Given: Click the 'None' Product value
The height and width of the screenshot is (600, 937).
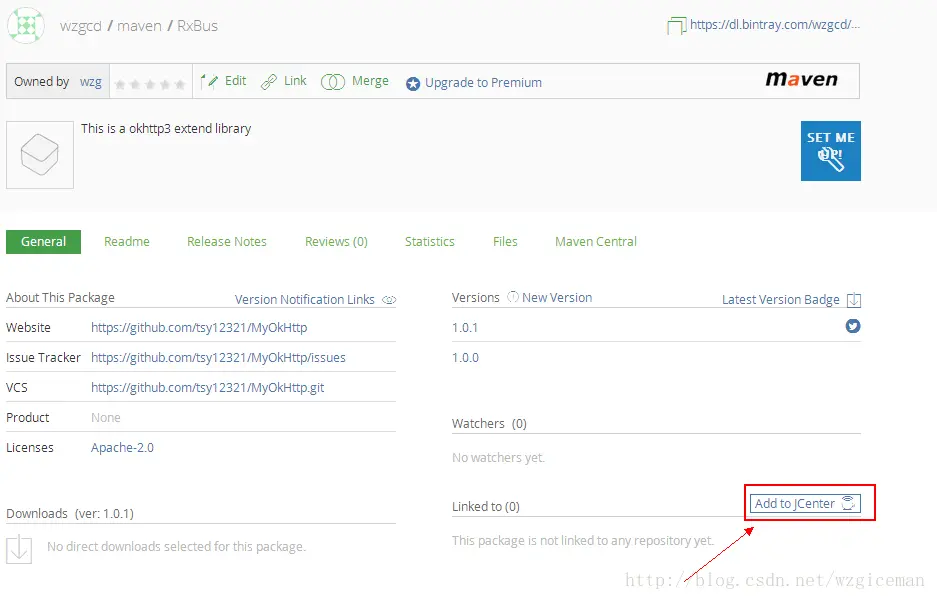Looking at the screenshot, I should click(106, 418).
